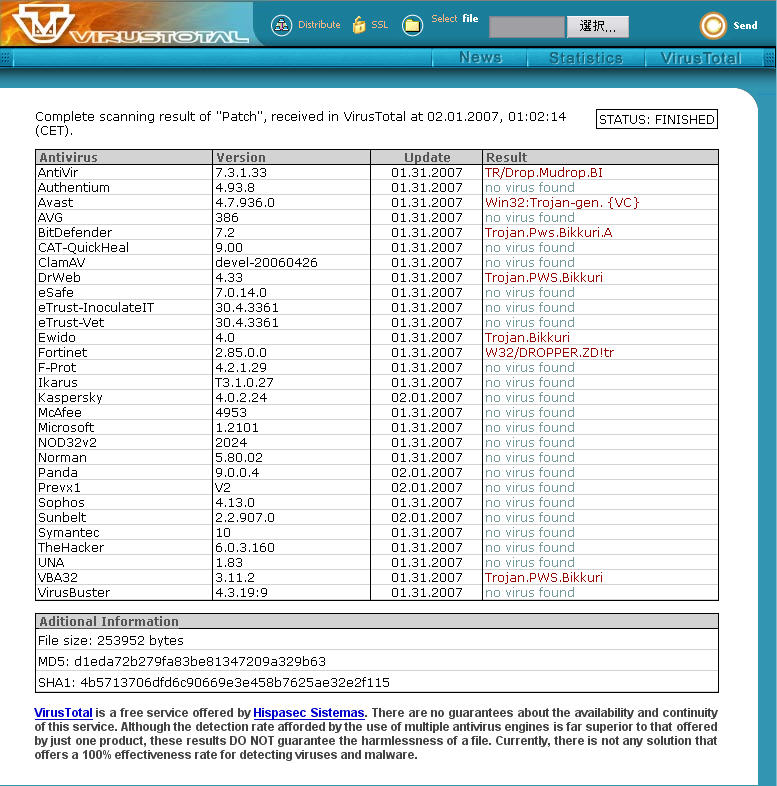Click the AVG no virus found result
777x786 pixels.
[529, 218]
